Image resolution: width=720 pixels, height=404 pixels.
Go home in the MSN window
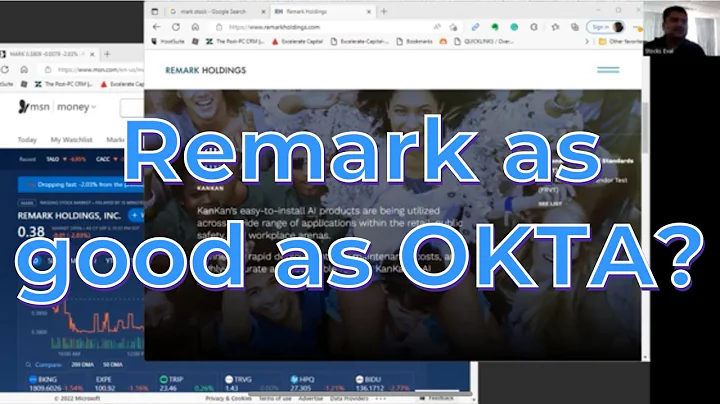tap(24, 69)
